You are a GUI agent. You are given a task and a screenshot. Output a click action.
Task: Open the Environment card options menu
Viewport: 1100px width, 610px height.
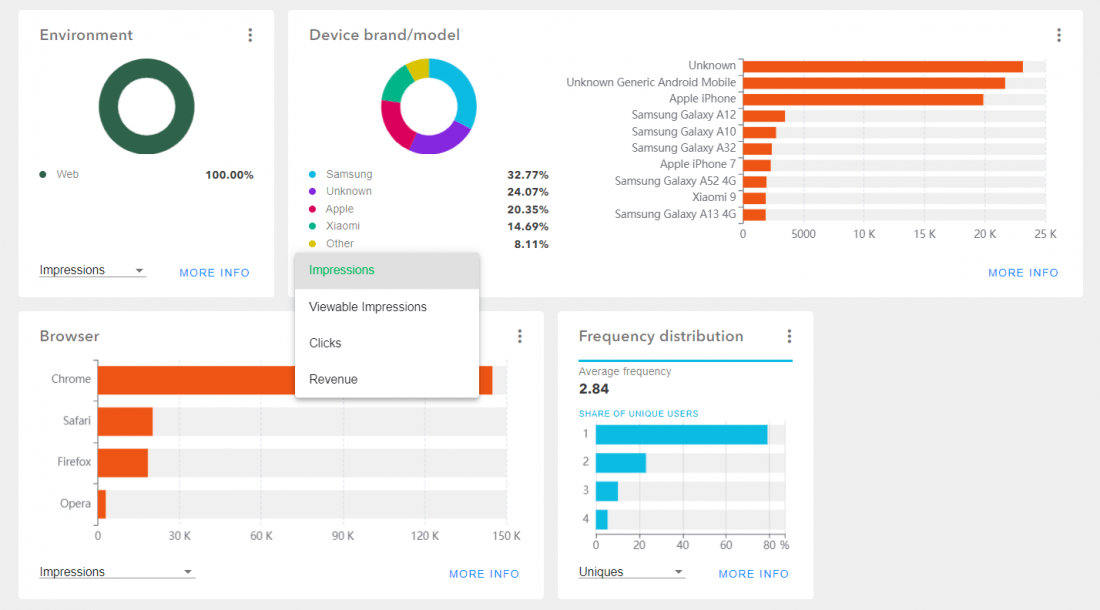click(x=250, y=35)
